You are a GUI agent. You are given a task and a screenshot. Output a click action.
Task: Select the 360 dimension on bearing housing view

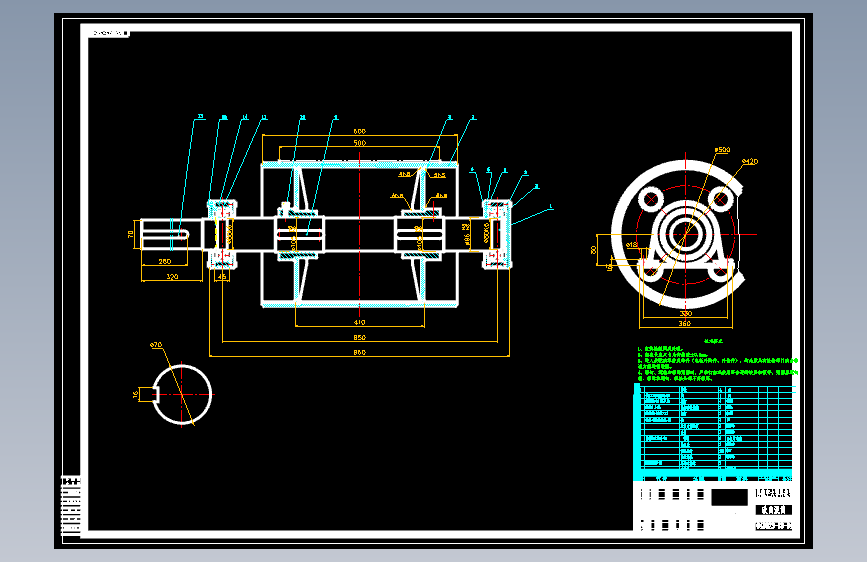pyautogui.click(x=685, y=324)
